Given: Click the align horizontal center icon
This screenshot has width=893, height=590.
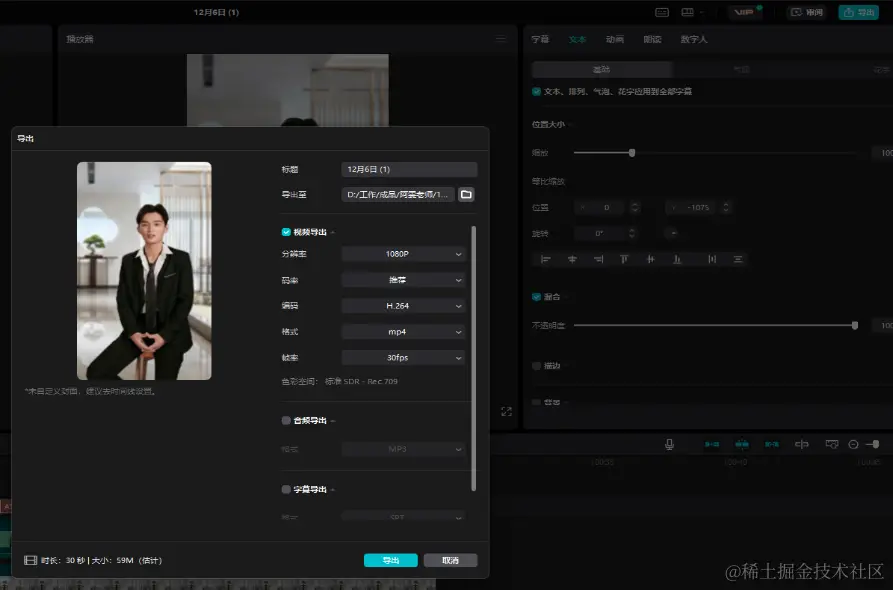Looking at the screenshot, I should click(x=572, y=259).
